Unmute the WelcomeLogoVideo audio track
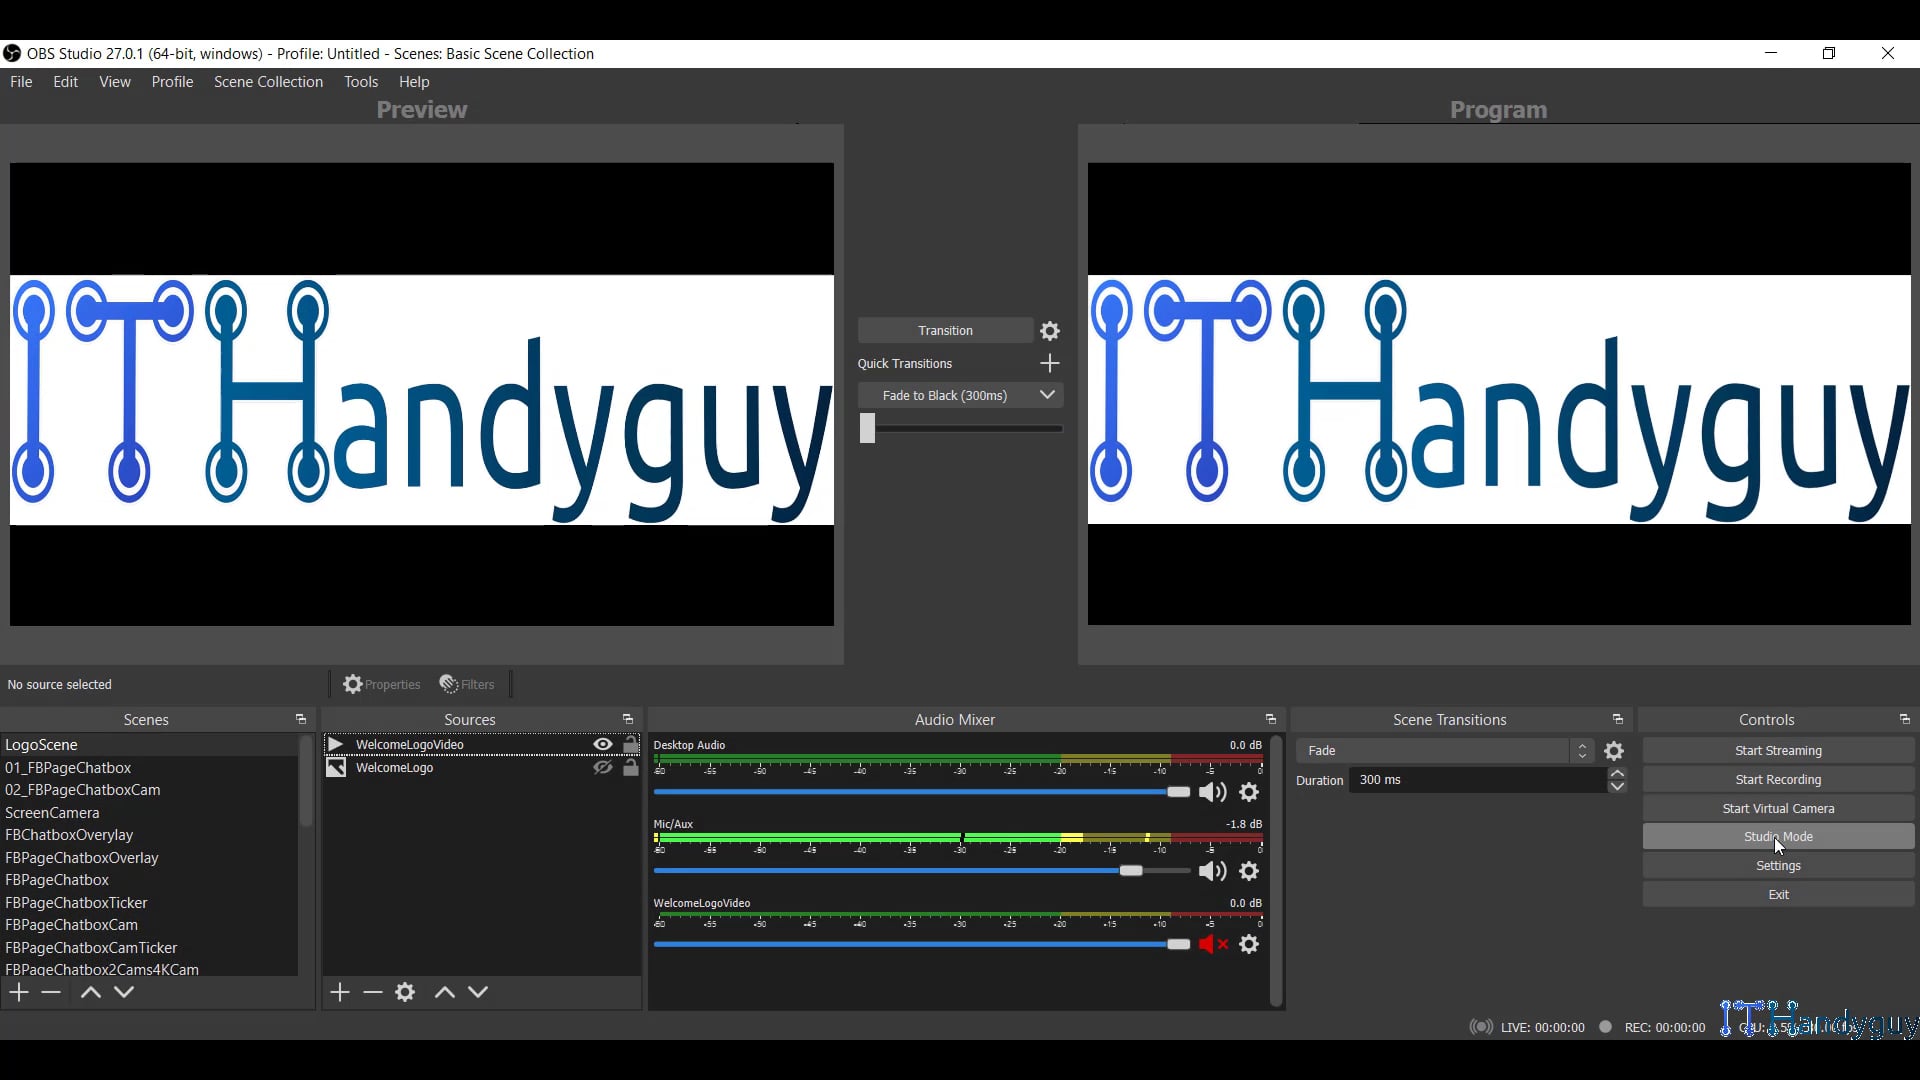1920x1080 pixels. 1212,944
